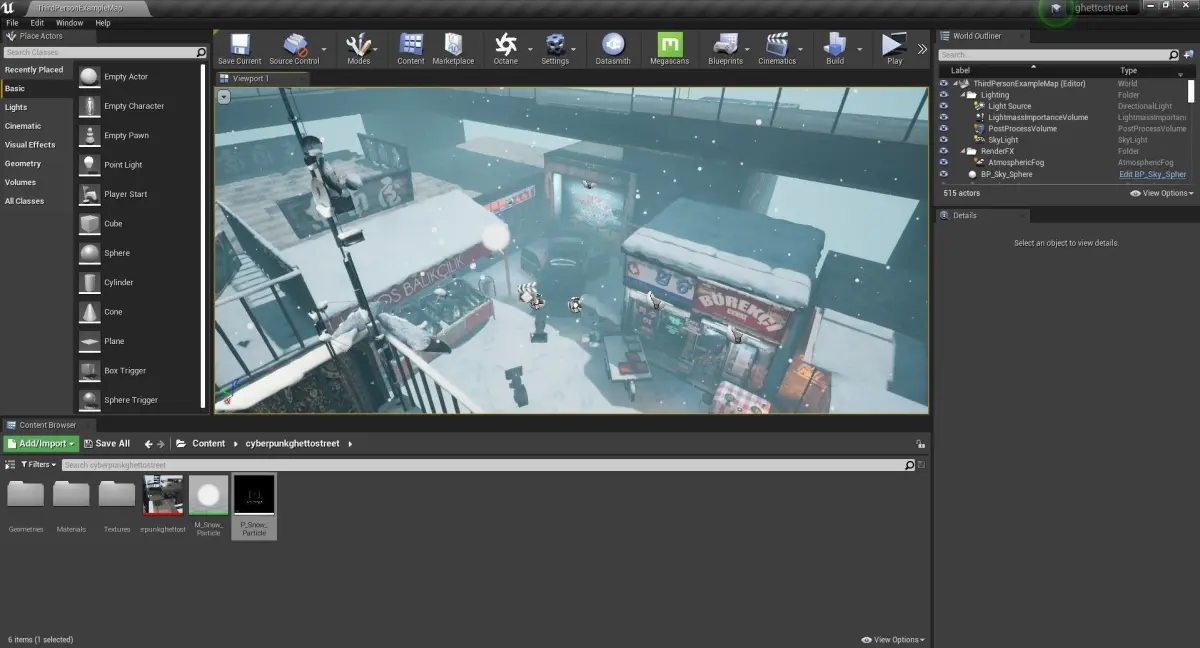Open the Blueprints toolbar icon
1200x648 pixels.
[725, 46]
